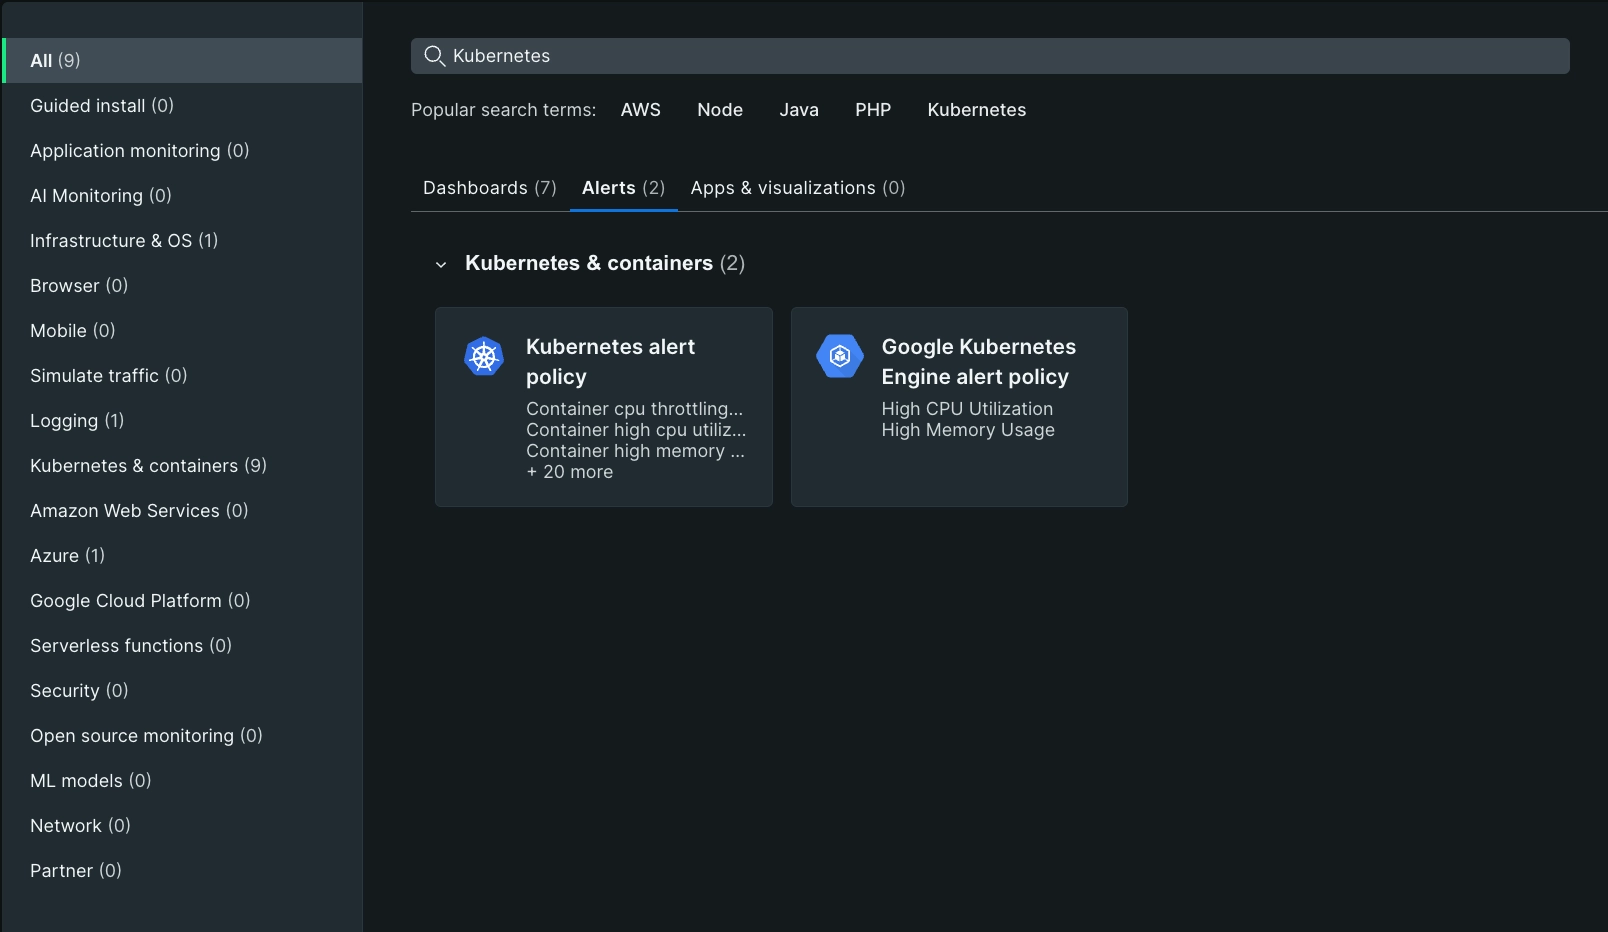
Task: Select Browser (0) category
Action: (182, 285)
